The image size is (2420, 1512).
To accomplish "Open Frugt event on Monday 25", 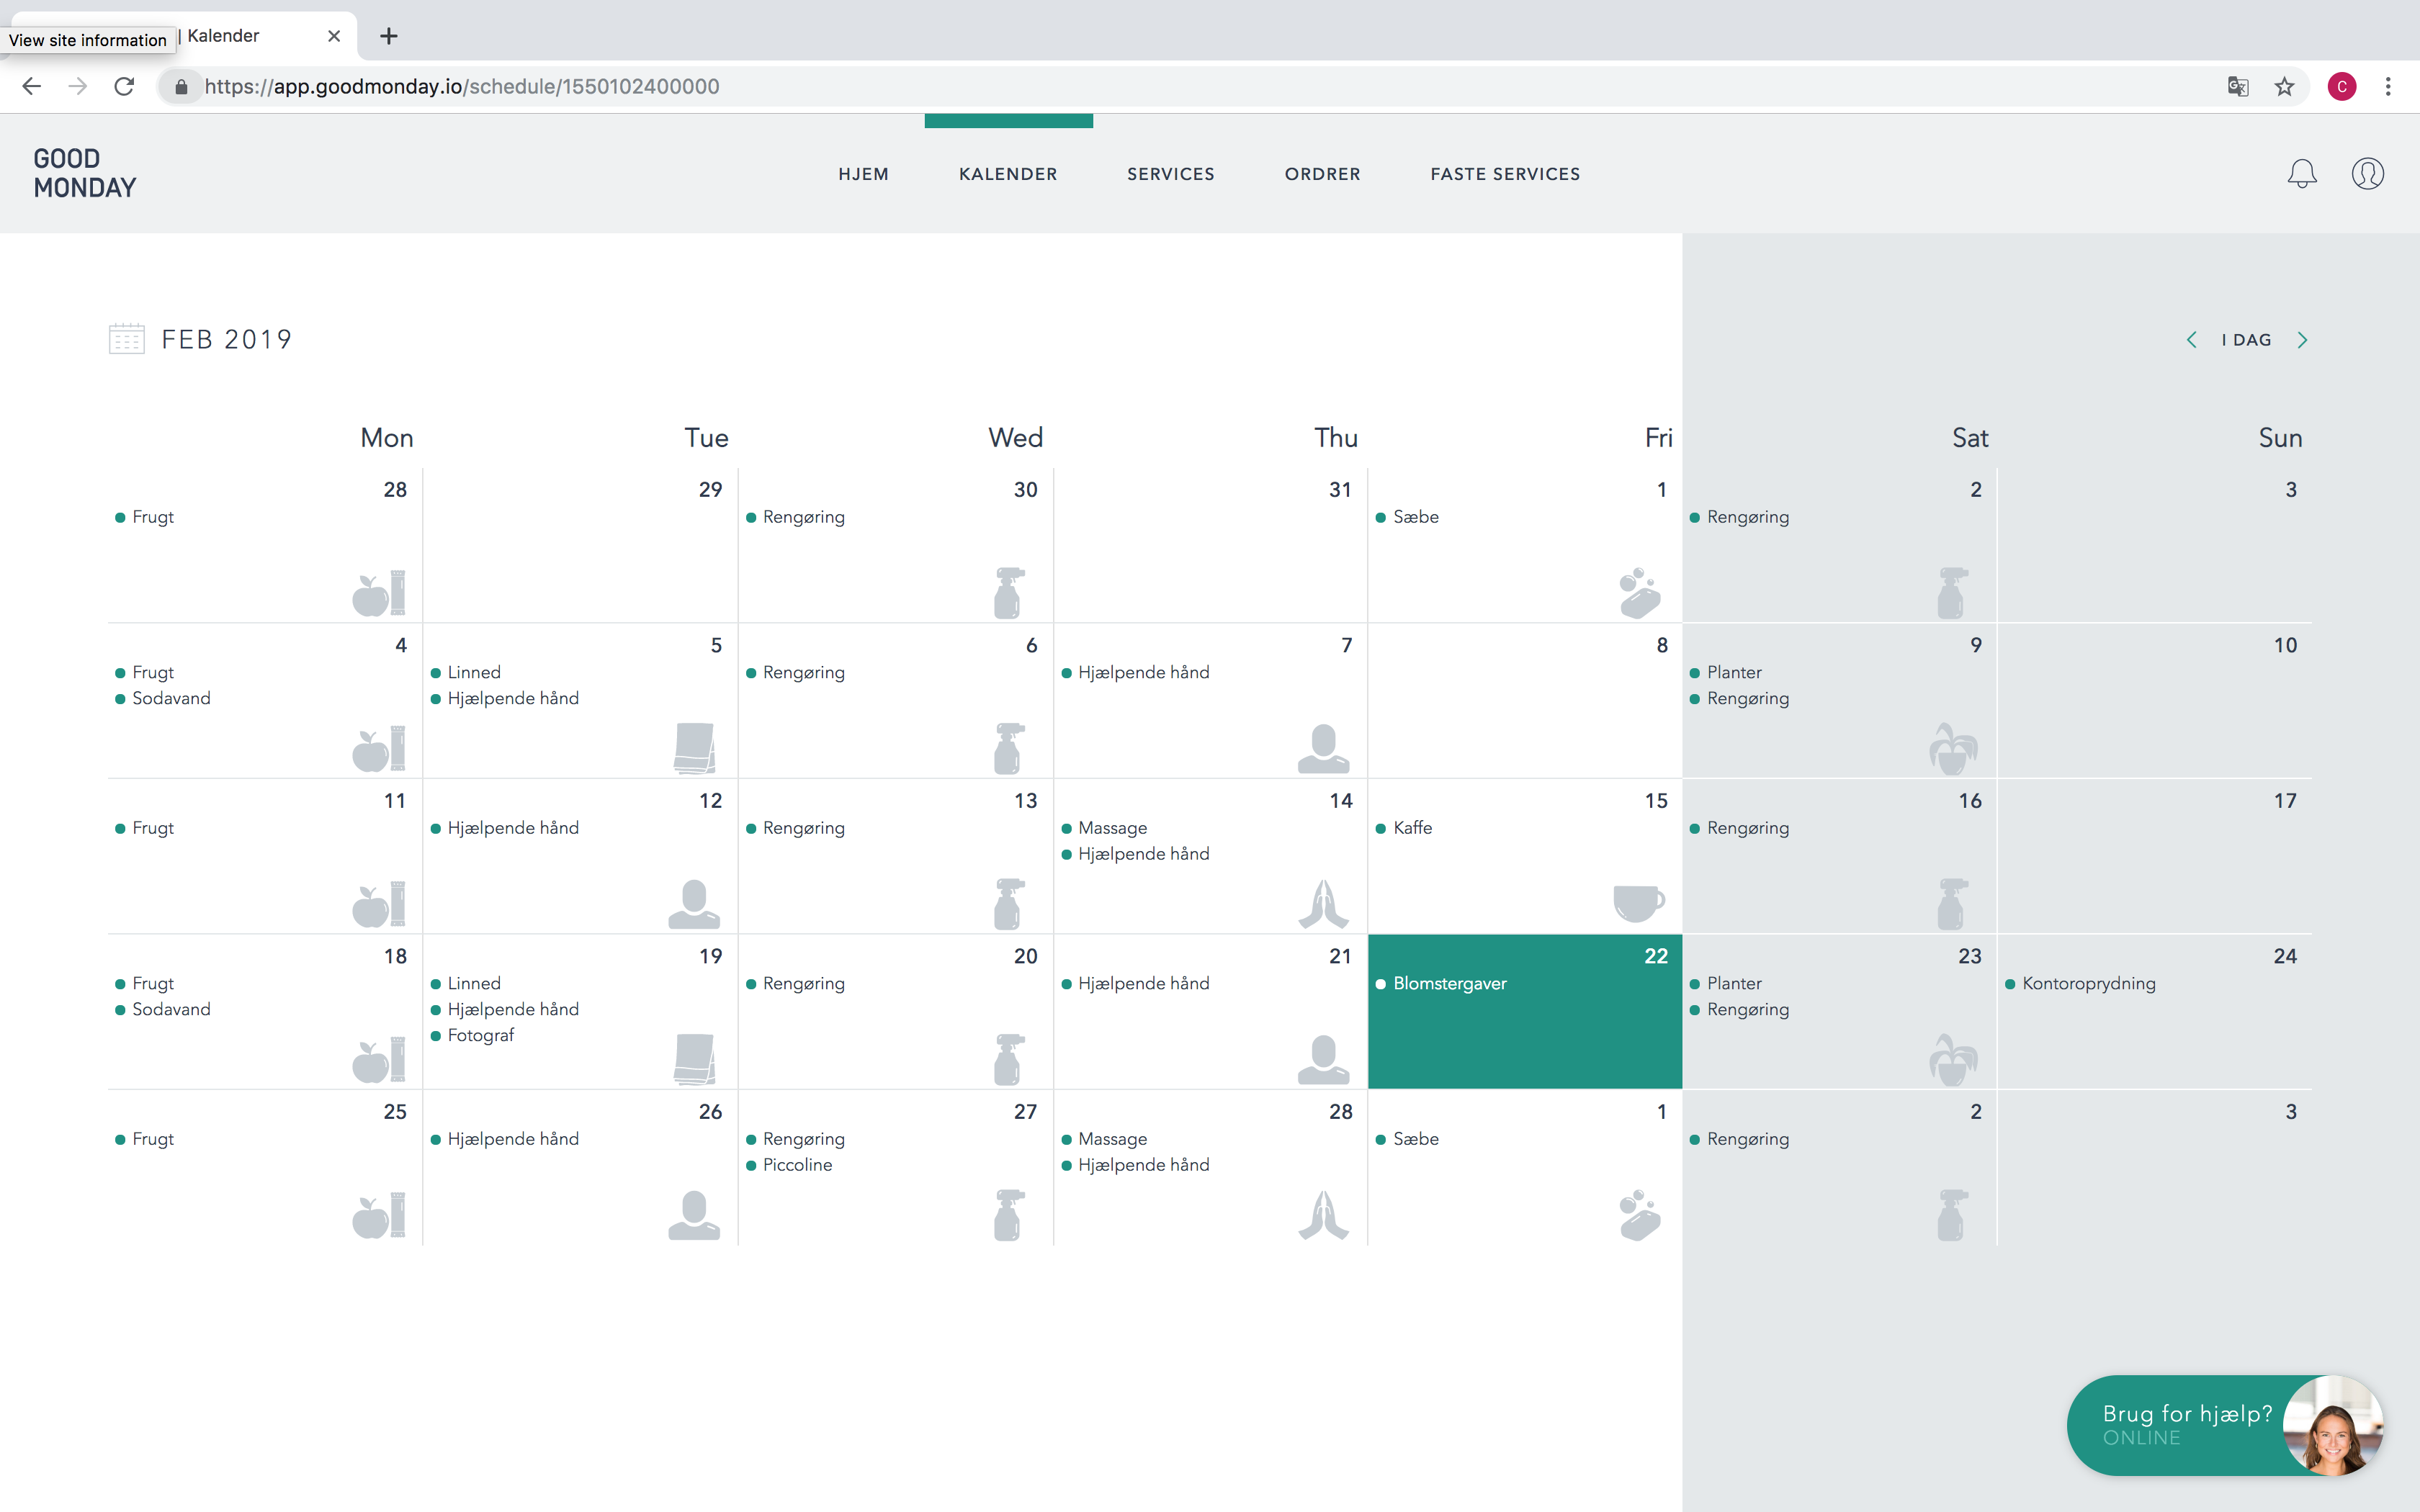I will pos(152,1139).
